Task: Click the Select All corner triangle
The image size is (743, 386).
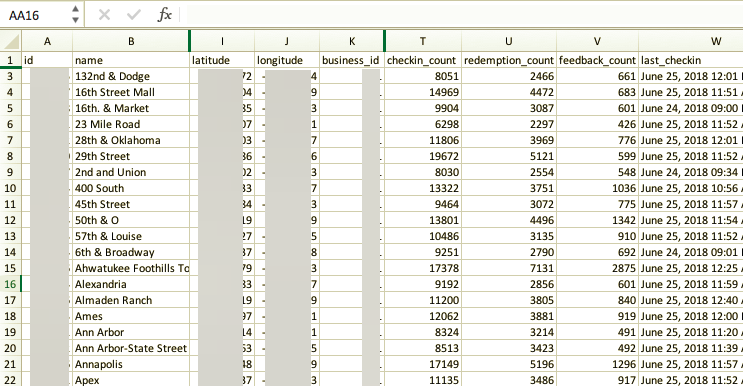Action: 11,41
